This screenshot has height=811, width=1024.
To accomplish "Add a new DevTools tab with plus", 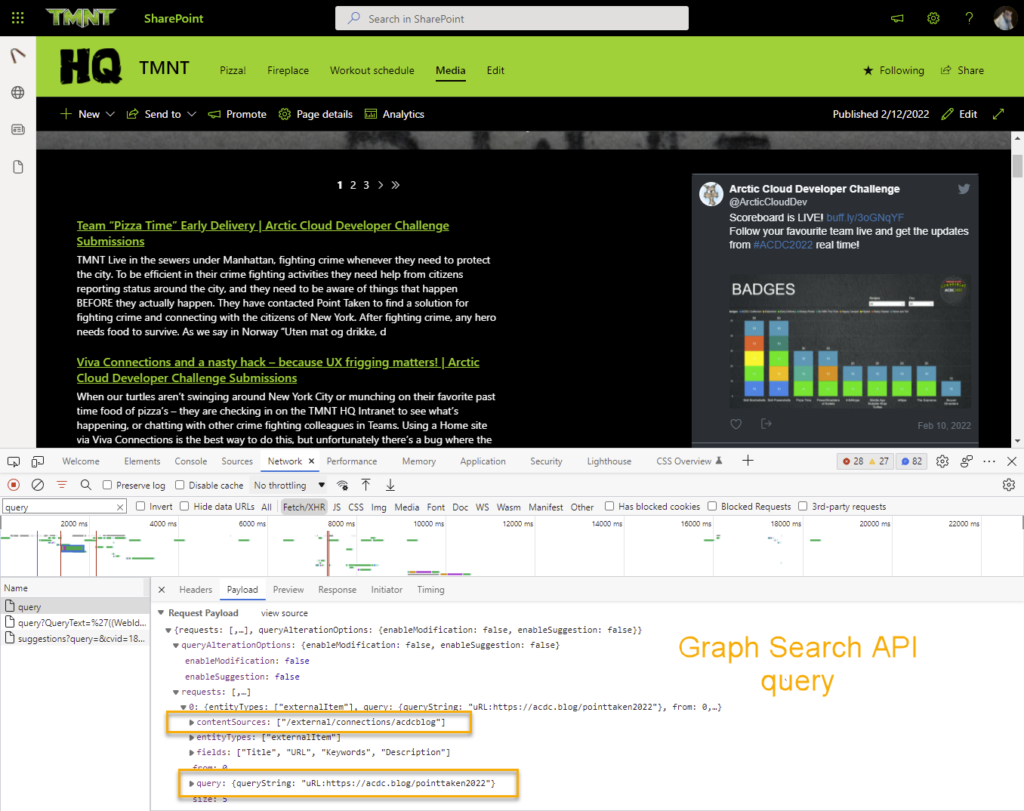I will point(748,461).
